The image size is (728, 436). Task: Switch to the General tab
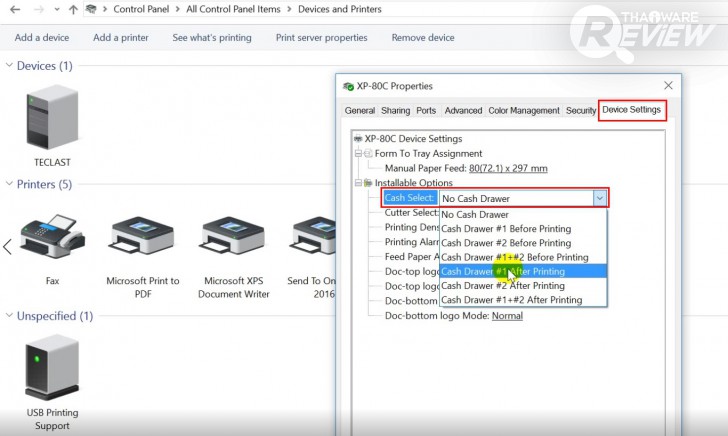point(359,111)
